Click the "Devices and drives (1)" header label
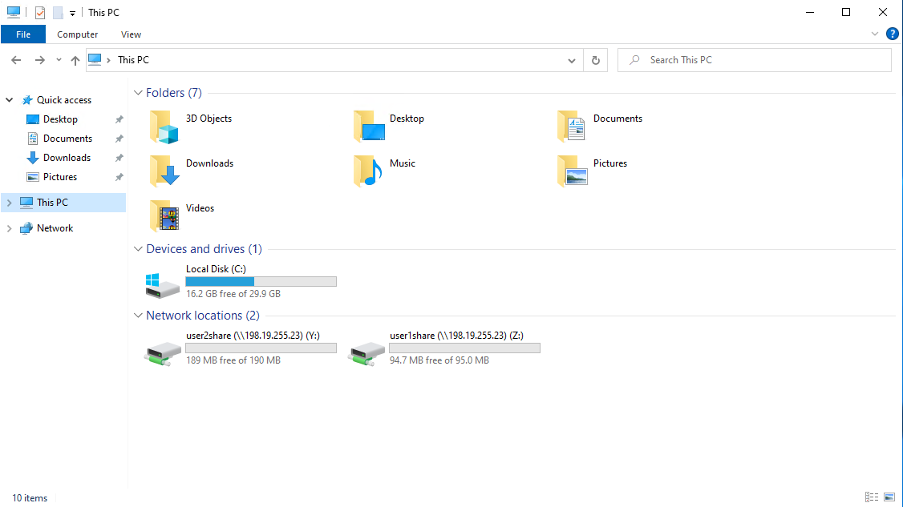 click(204, 249)
